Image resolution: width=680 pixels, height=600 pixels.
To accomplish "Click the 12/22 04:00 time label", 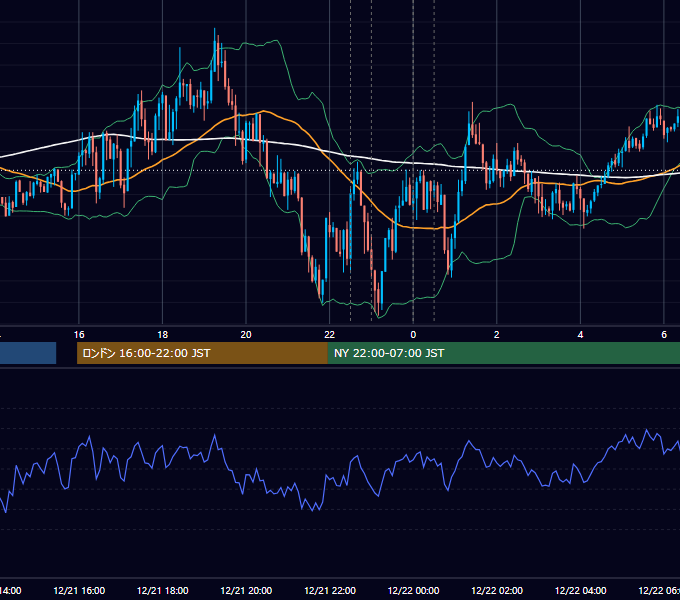I will (581, 590).
